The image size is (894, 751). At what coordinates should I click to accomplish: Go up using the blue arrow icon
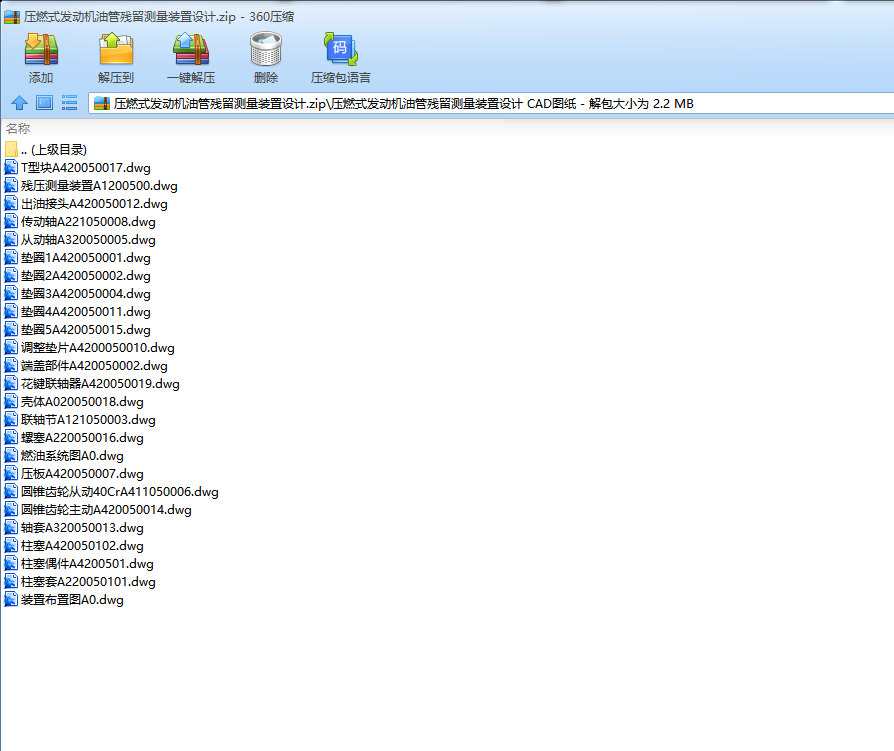19,103
